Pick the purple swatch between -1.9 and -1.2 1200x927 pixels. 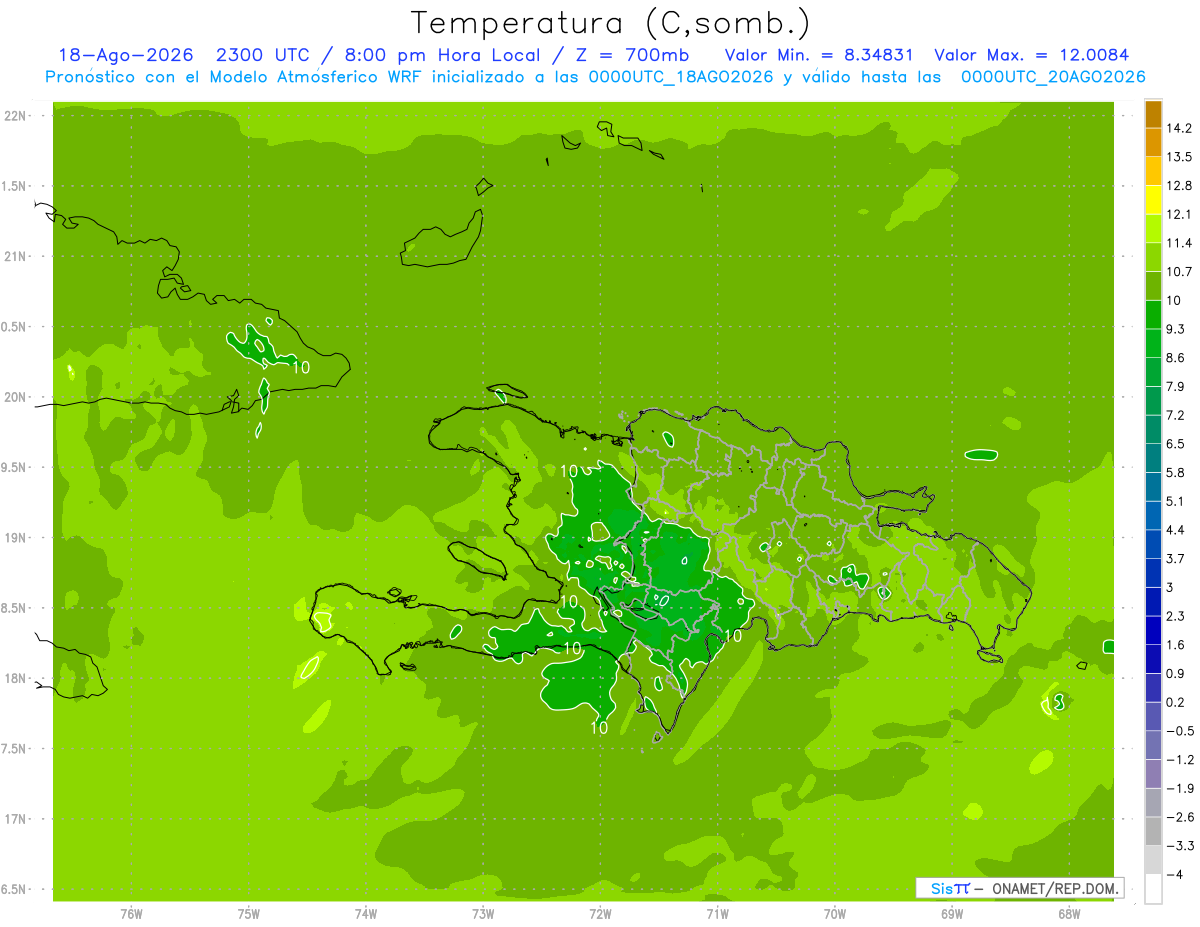pos(1153,774)
